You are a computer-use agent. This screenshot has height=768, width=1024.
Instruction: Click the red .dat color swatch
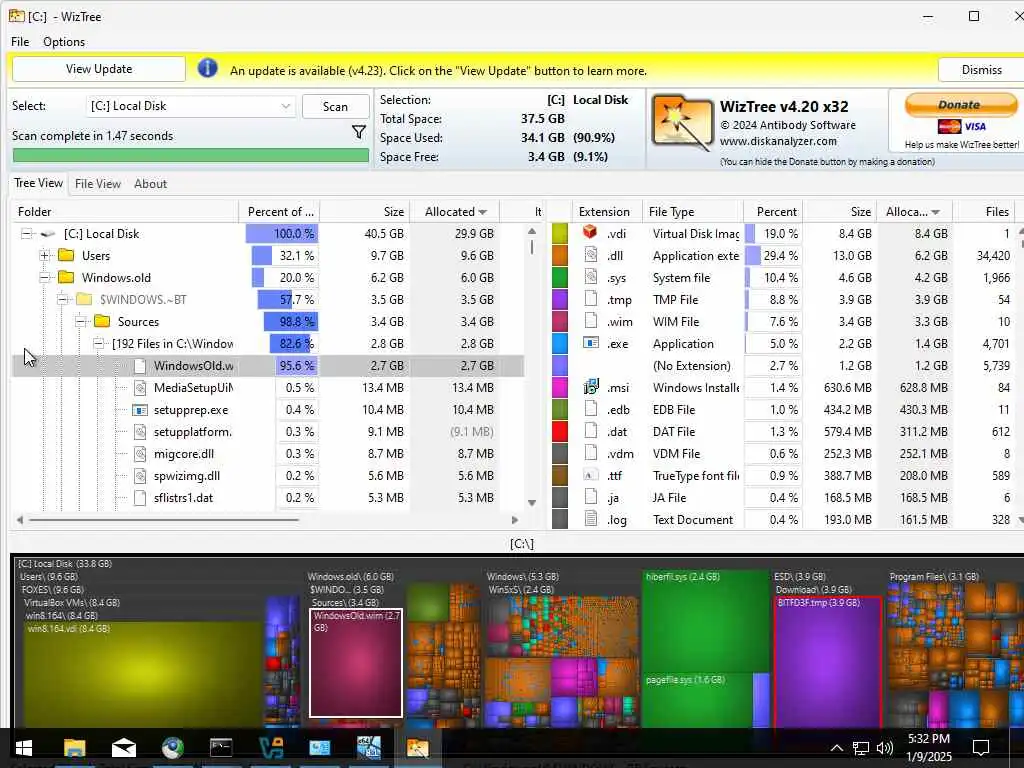pos(560,431)
